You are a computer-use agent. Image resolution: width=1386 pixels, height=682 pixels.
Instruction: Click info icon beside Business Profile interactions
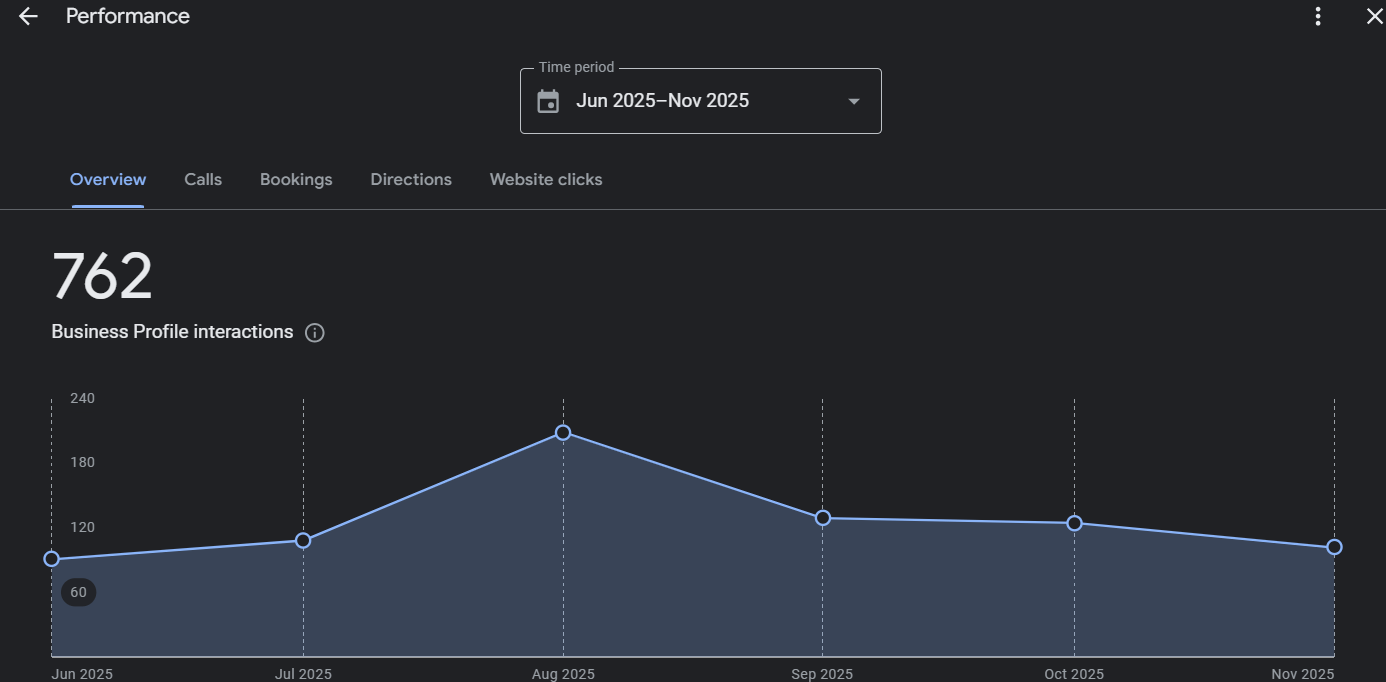click(x=314, y=333)
